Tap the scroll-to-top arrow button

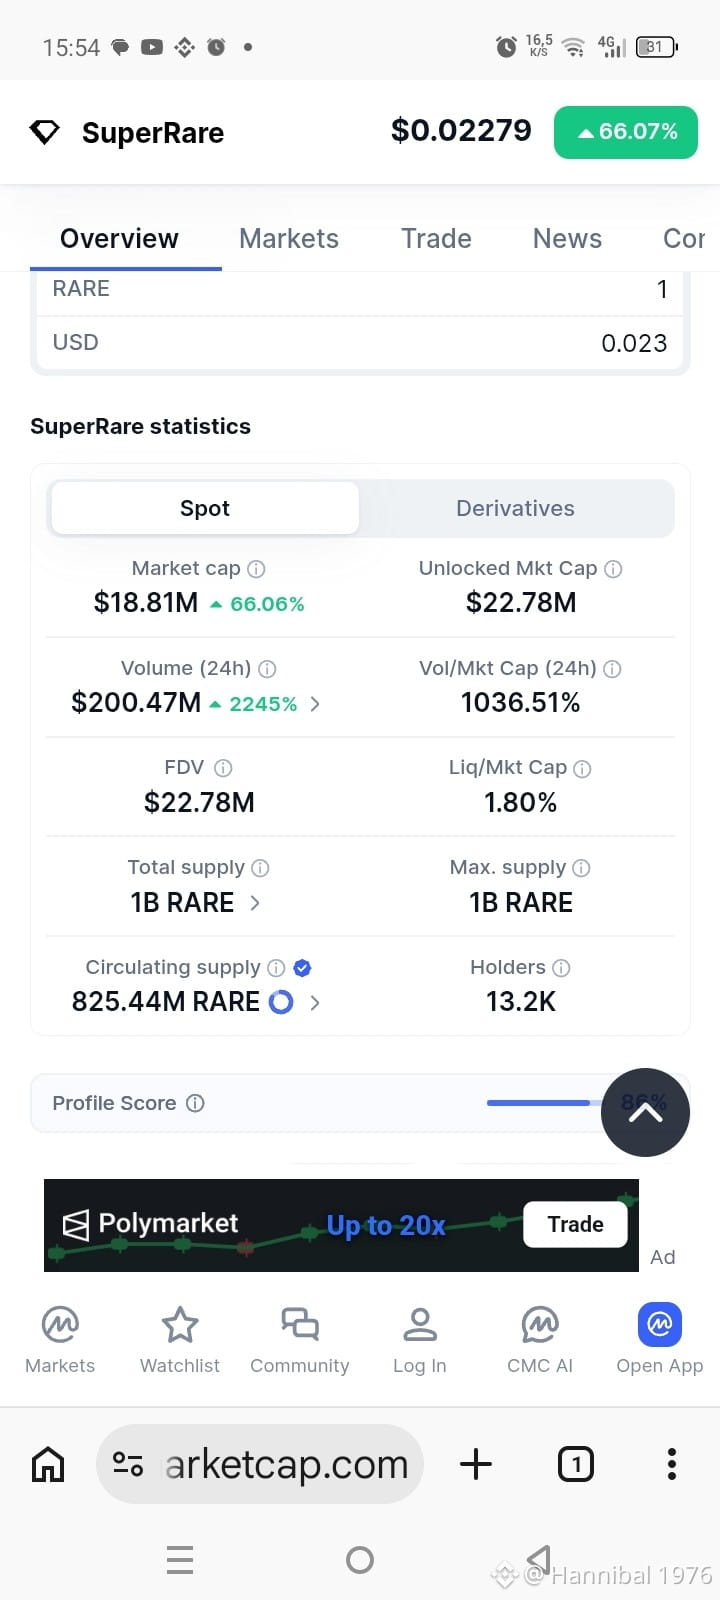(645, 1112)
